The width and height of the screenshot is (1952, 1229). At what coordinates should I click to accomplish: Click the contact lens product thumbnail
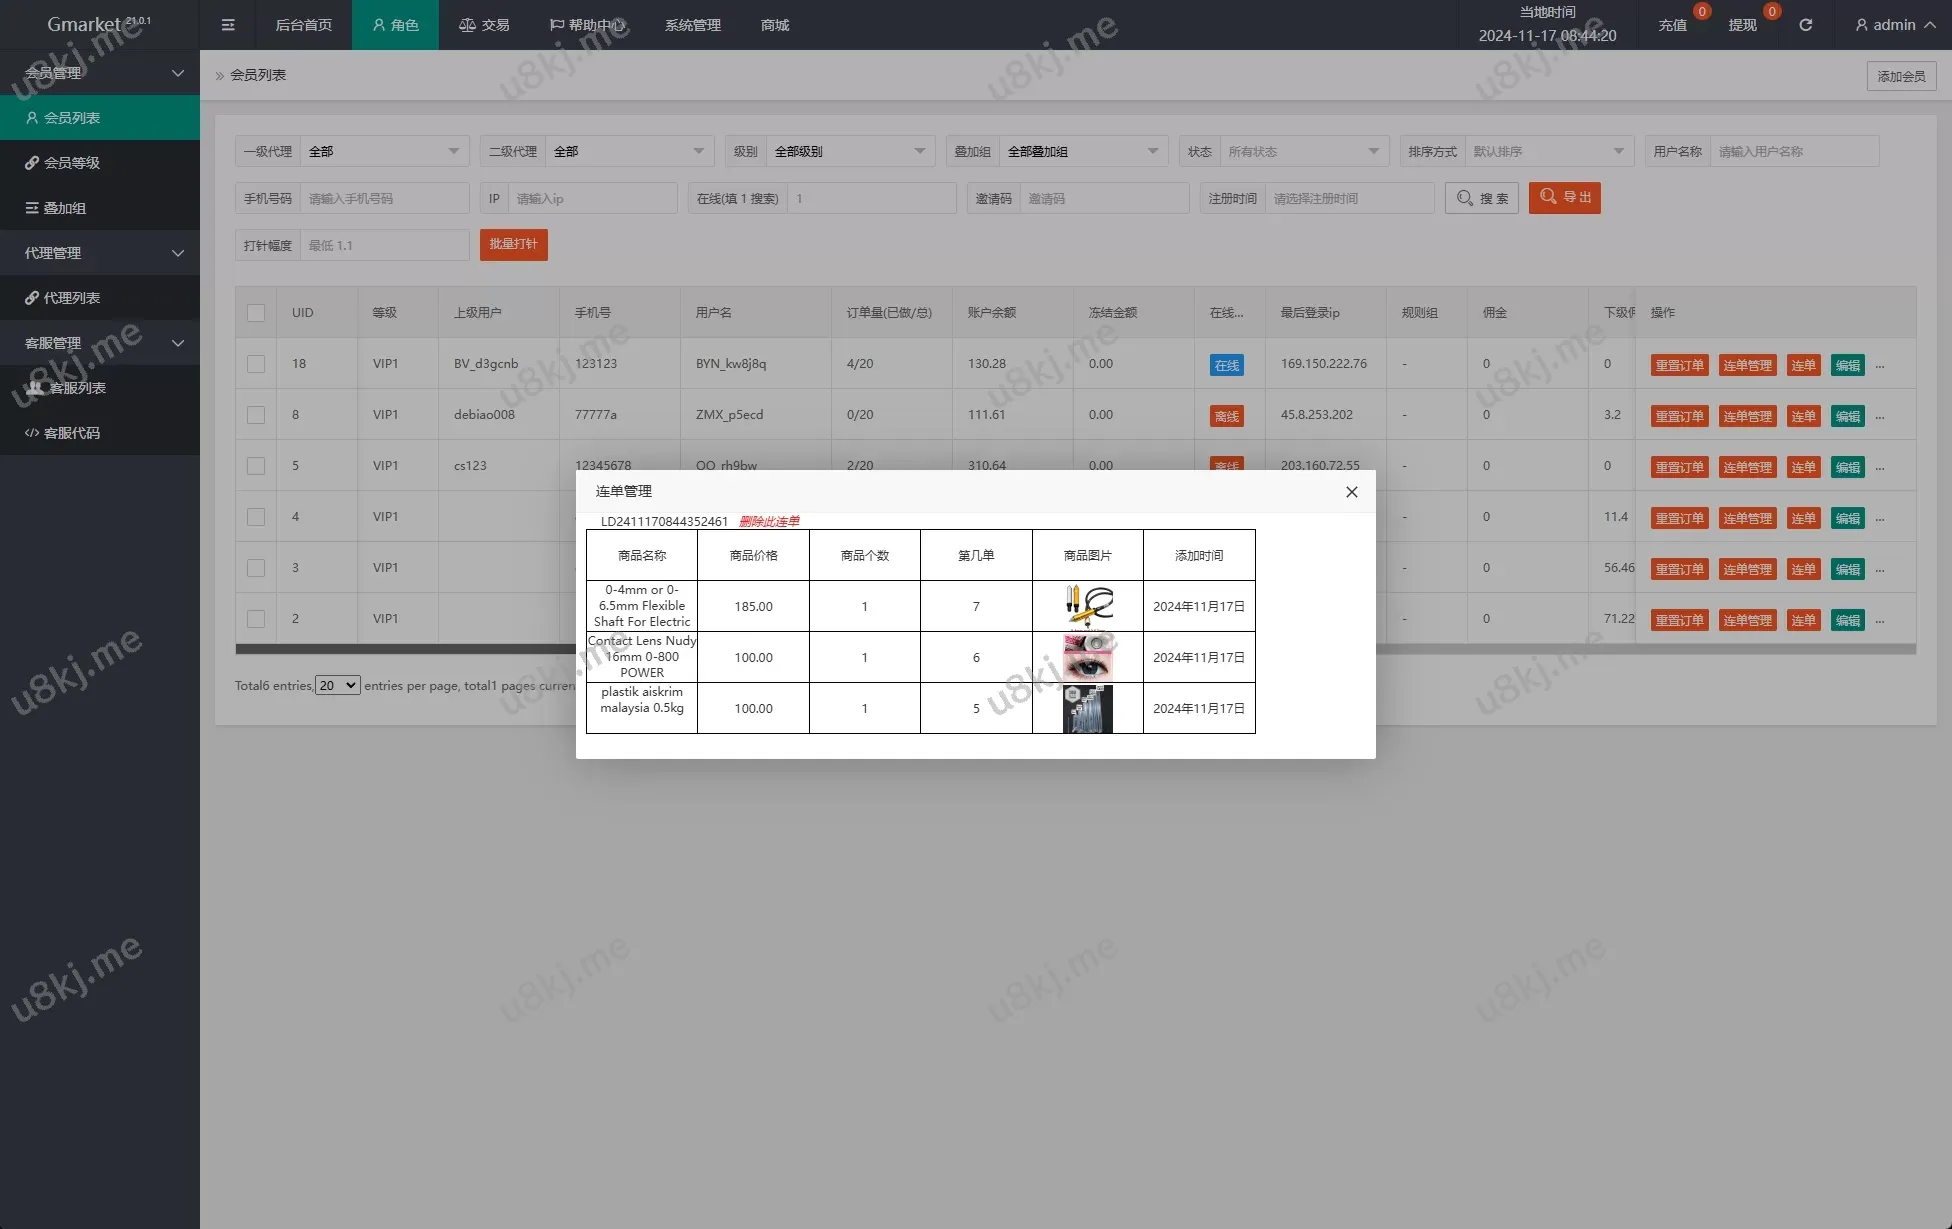pyautogui.click(x=1087, y=658)
